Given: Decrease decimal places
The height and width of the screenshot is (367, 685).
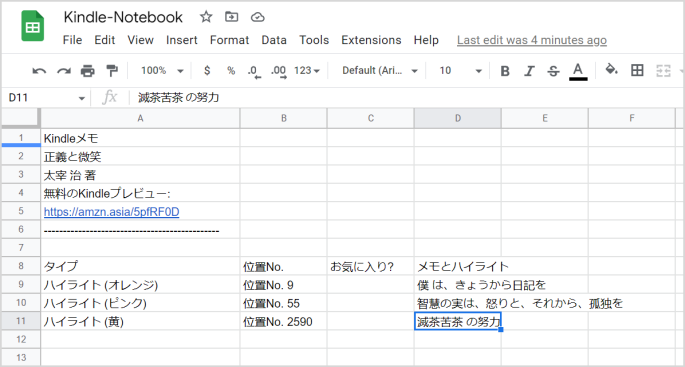Looking at the screenshot, I should [254, 72].
